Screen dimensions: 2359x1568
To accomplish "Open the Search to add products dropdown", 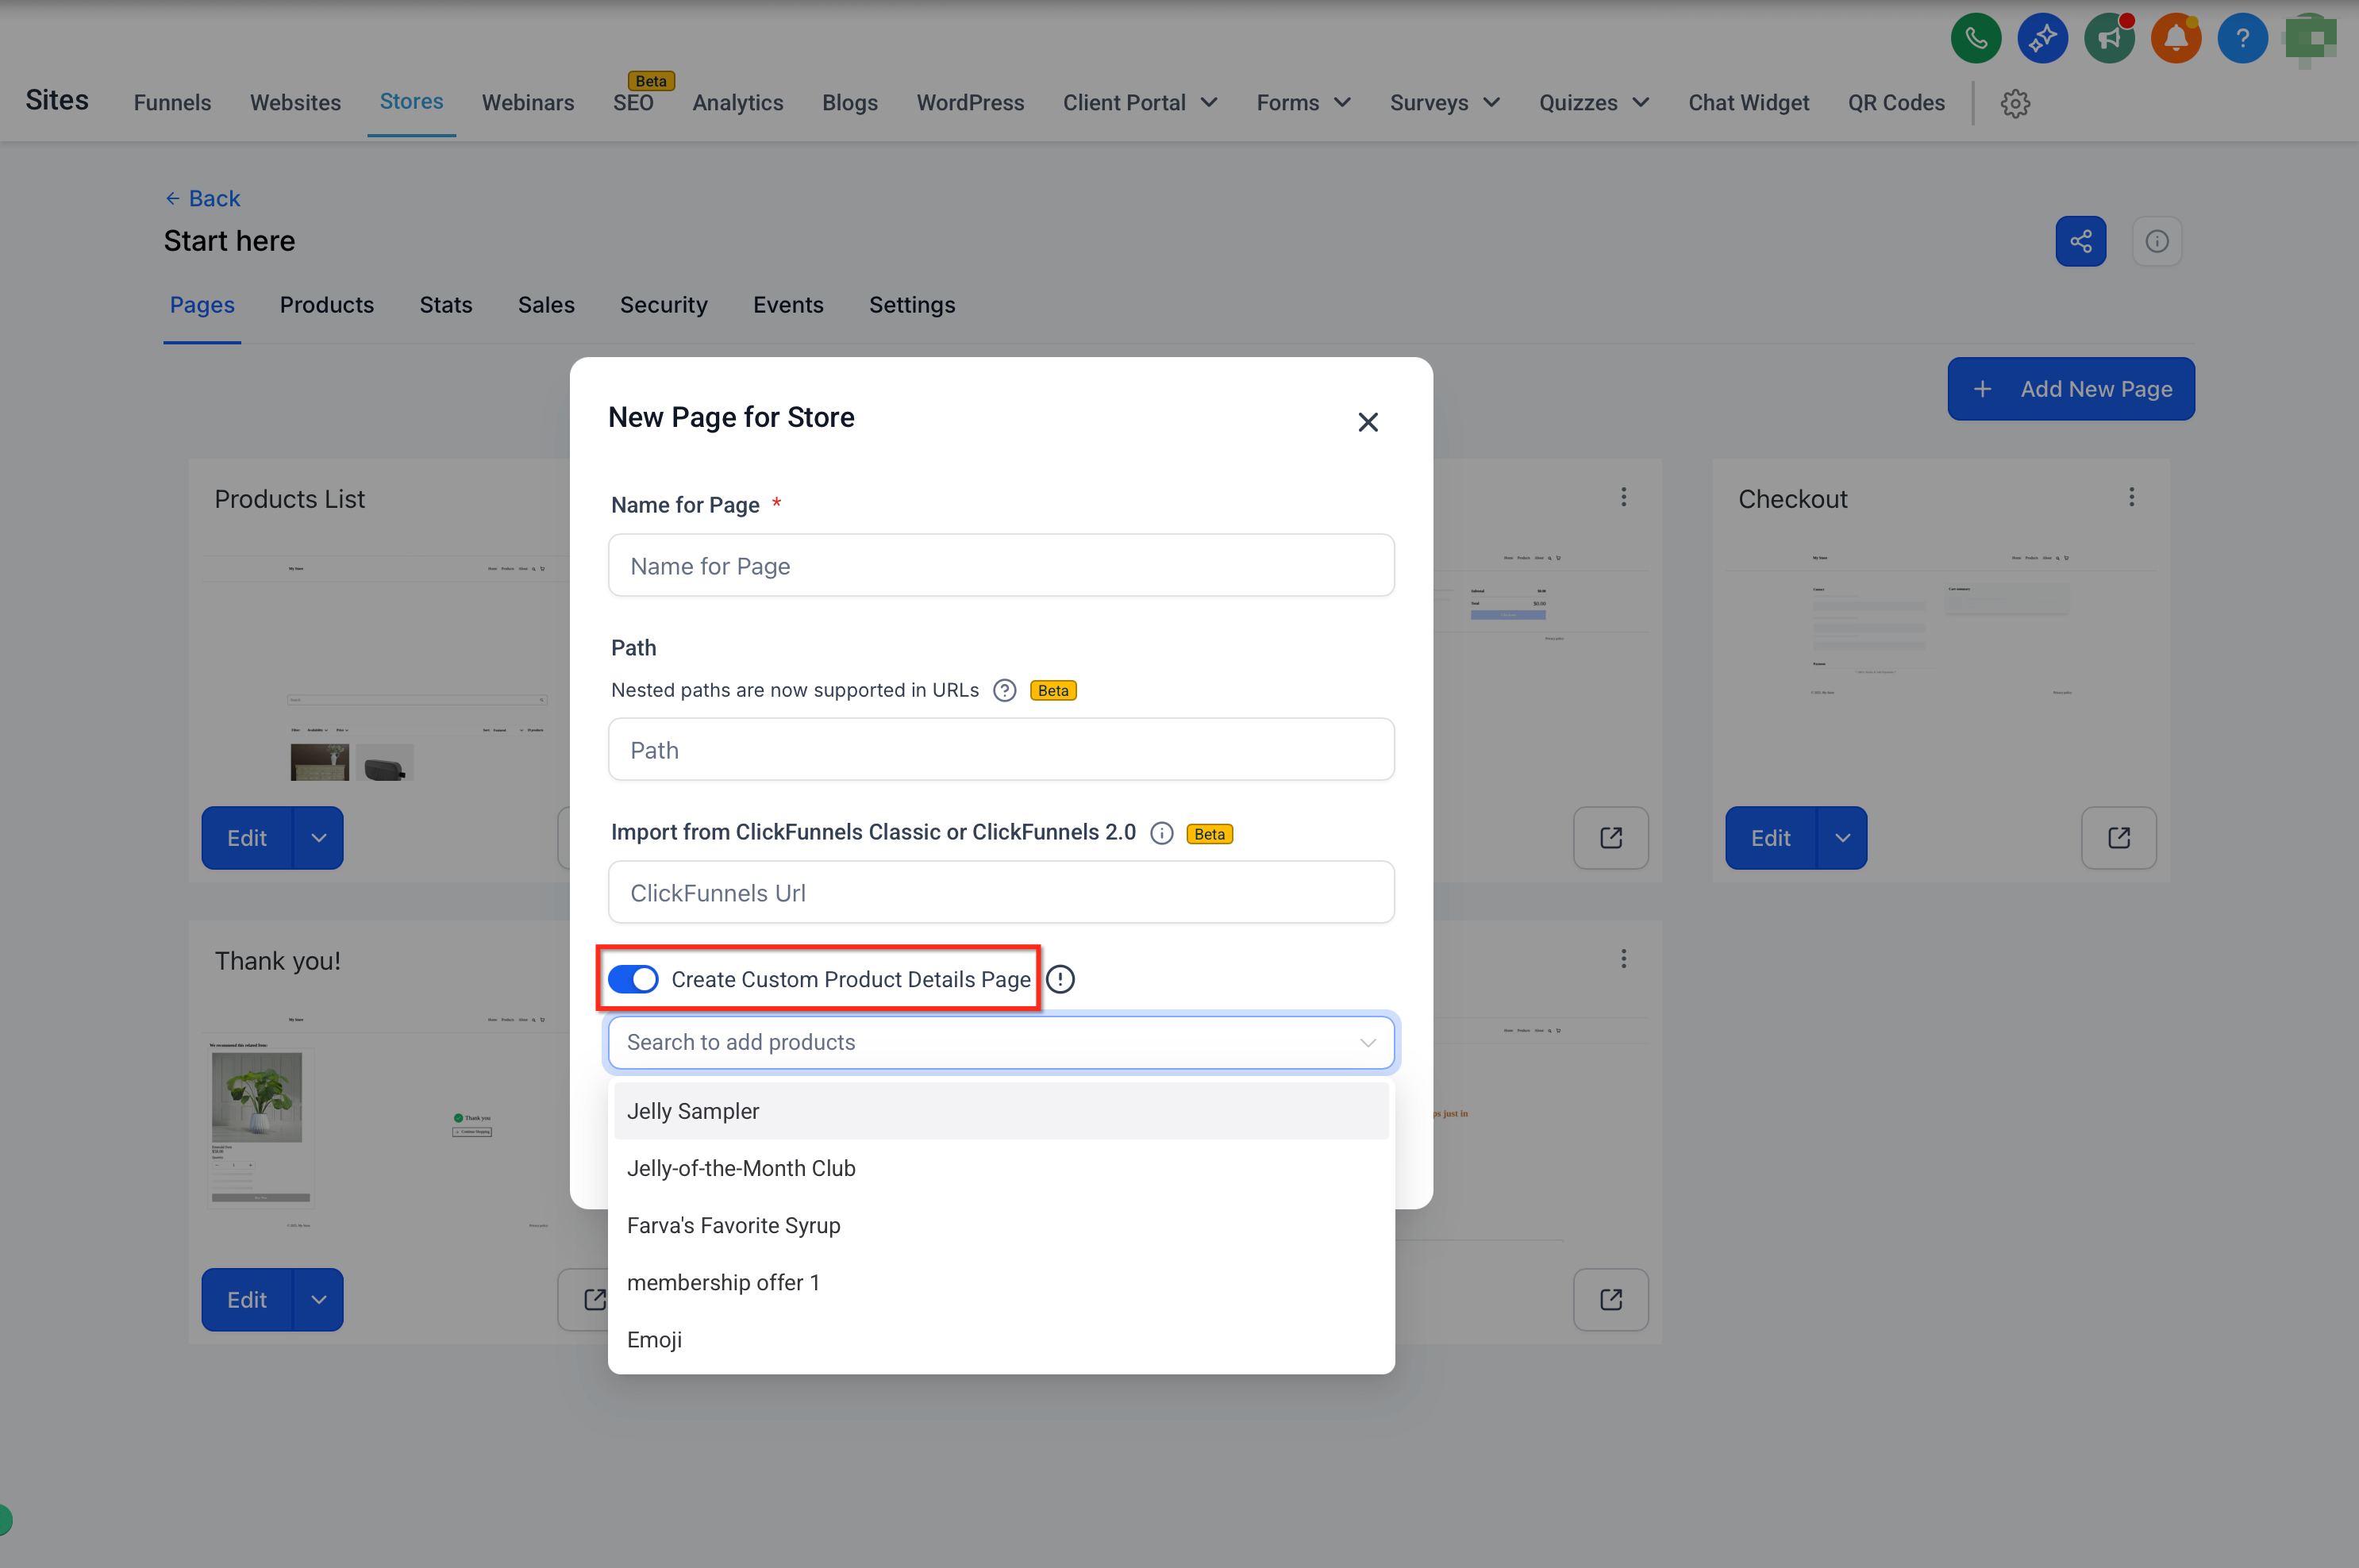I will pyautogui.click(x=1001, y=1042).
